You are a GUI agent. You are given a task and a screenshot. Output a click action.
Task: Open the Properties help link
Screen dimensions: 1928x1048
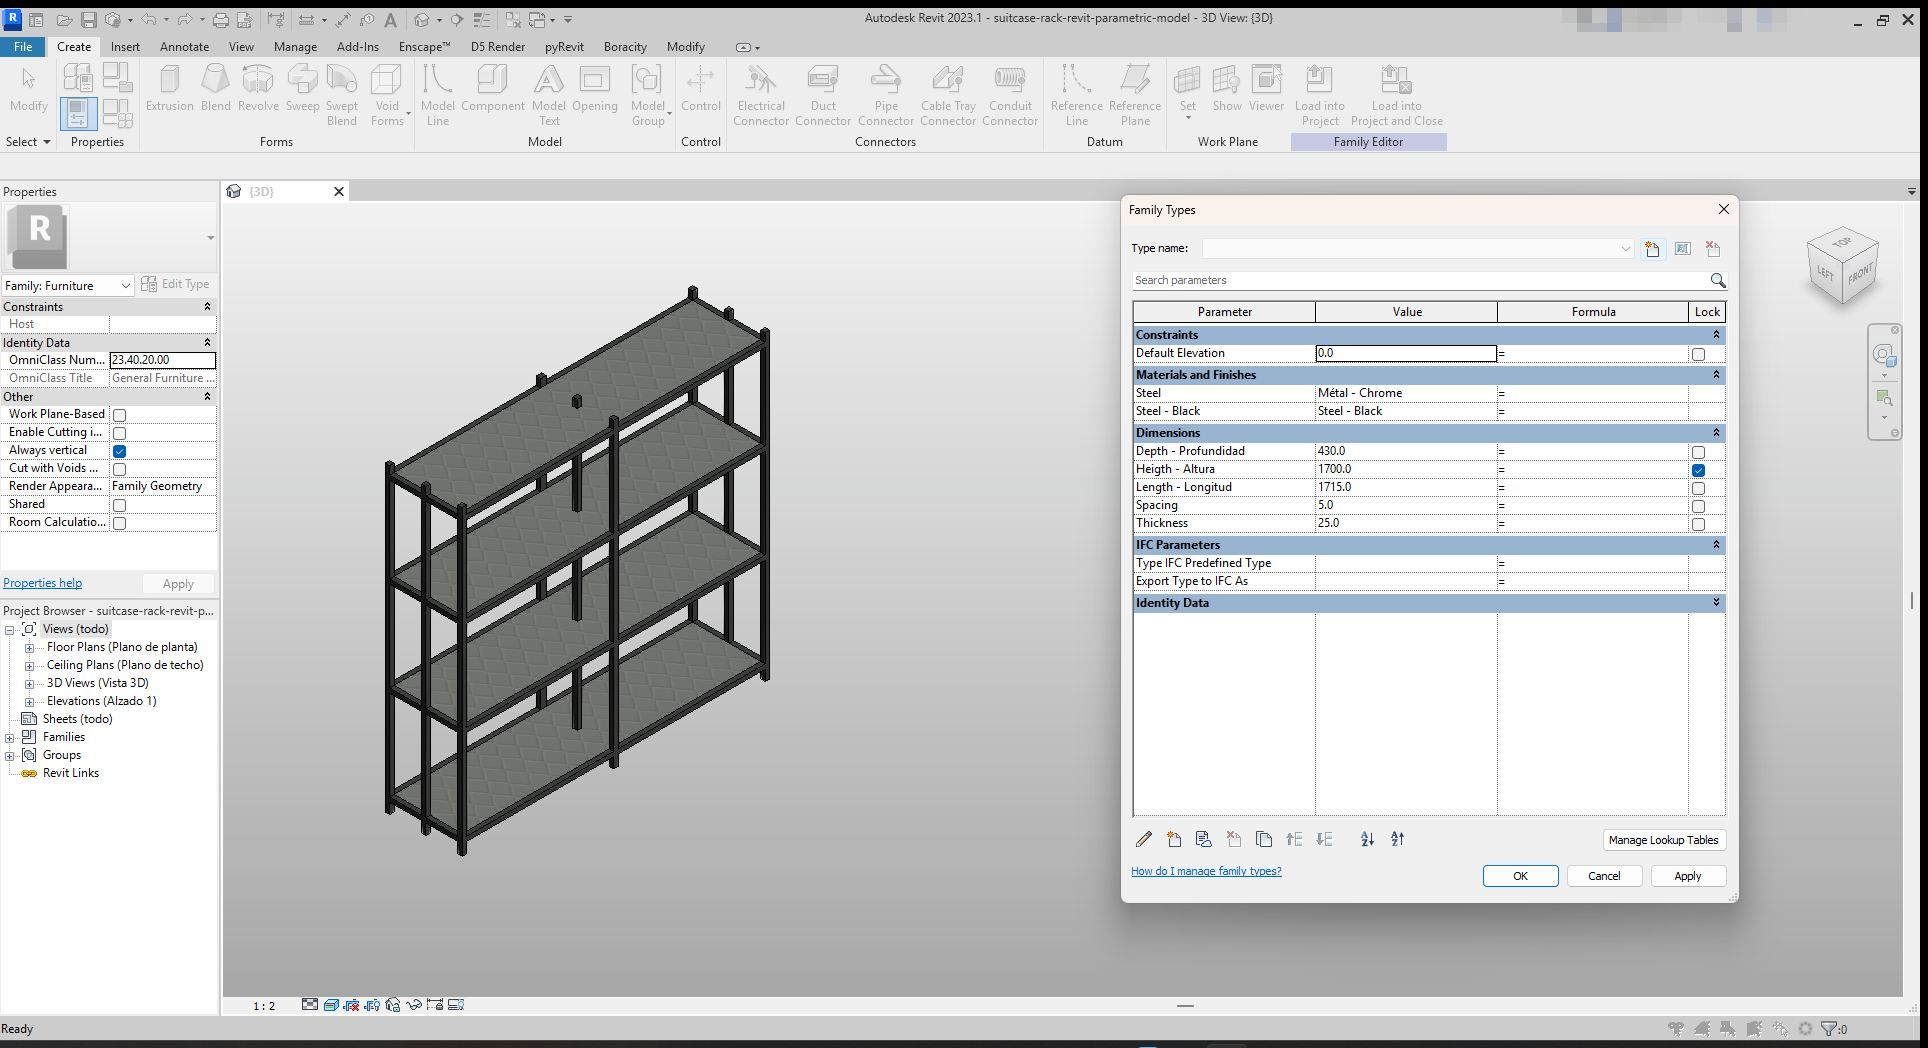click(x=42, y=583)
